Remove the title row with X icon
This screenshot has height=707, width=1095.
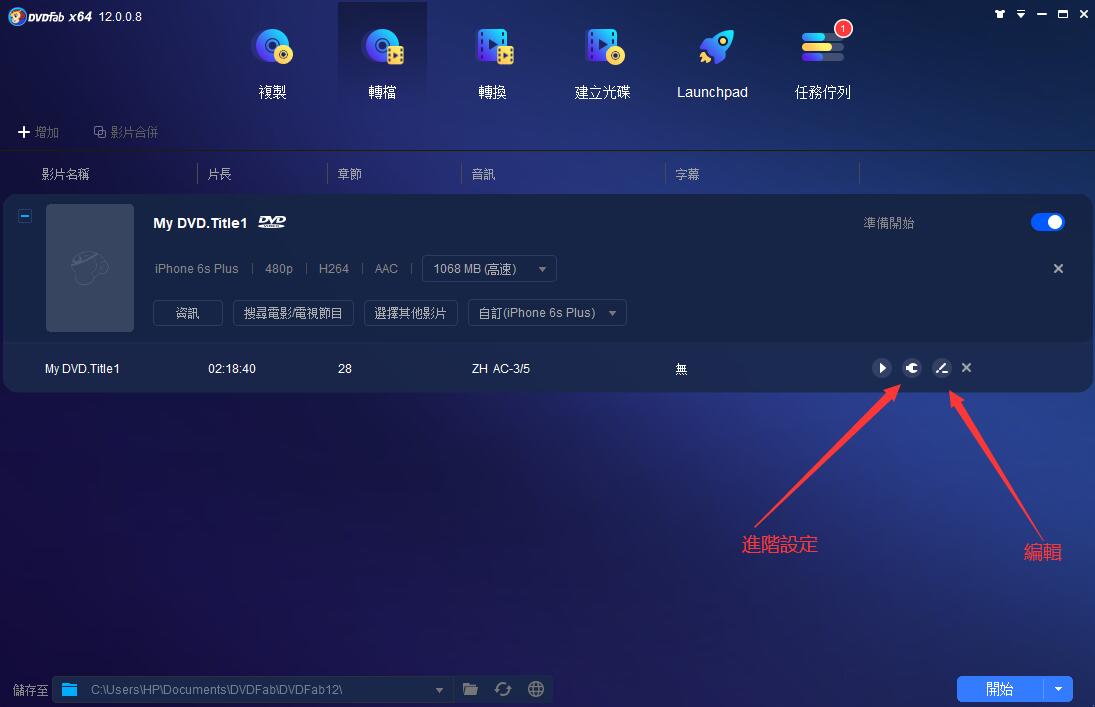point(967,367)
